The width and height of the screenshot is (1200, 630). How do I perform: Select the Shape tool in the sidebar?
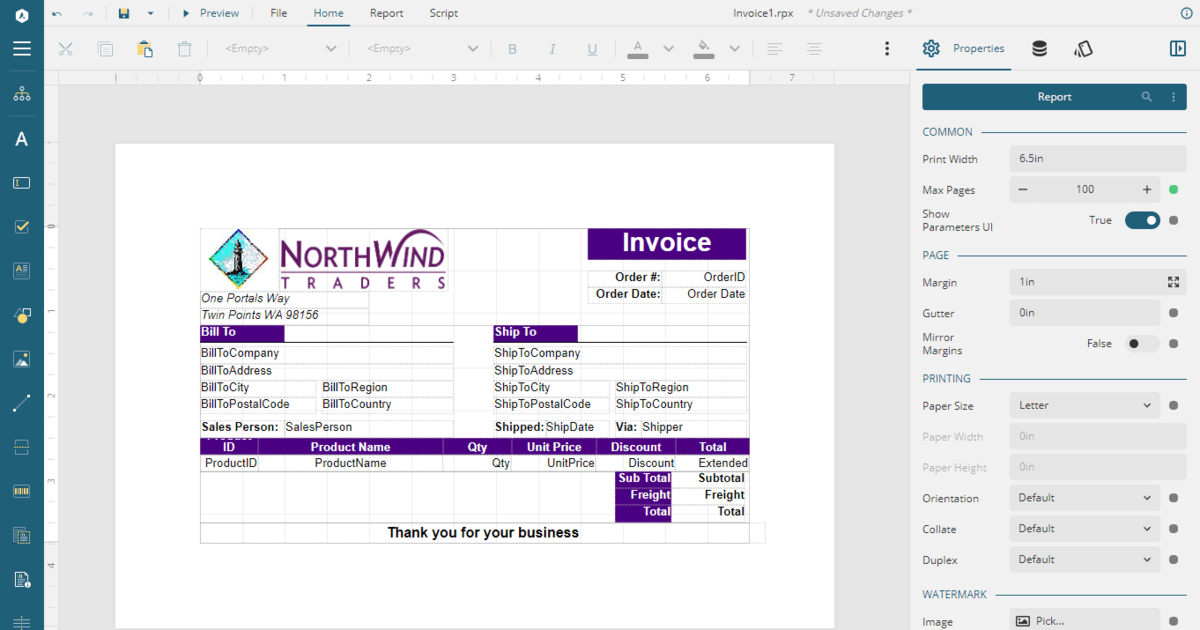point(21,315)
